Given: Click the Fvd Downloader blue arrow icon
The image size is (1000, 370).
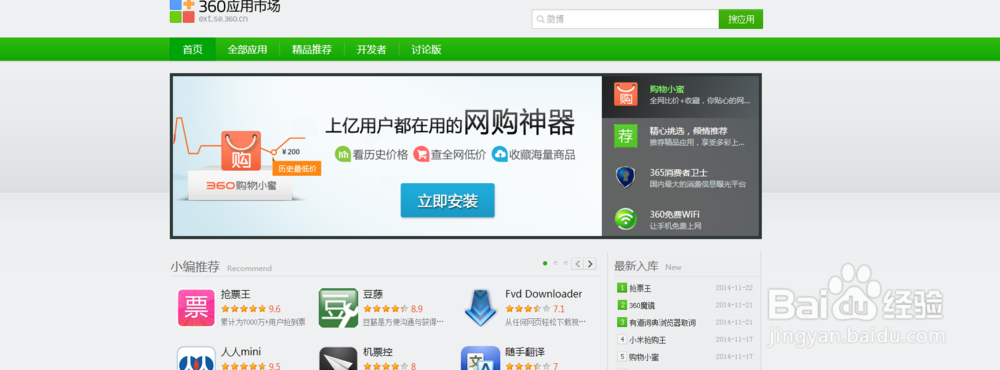Looking at the screenshot, I should click(480, 308).
